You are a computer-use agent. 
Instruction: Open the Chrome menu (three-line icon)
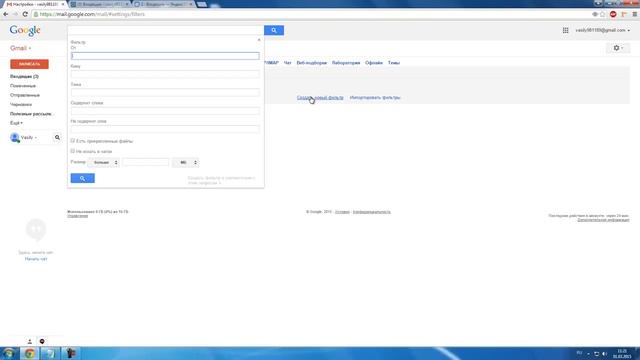(x=635, y=14)
